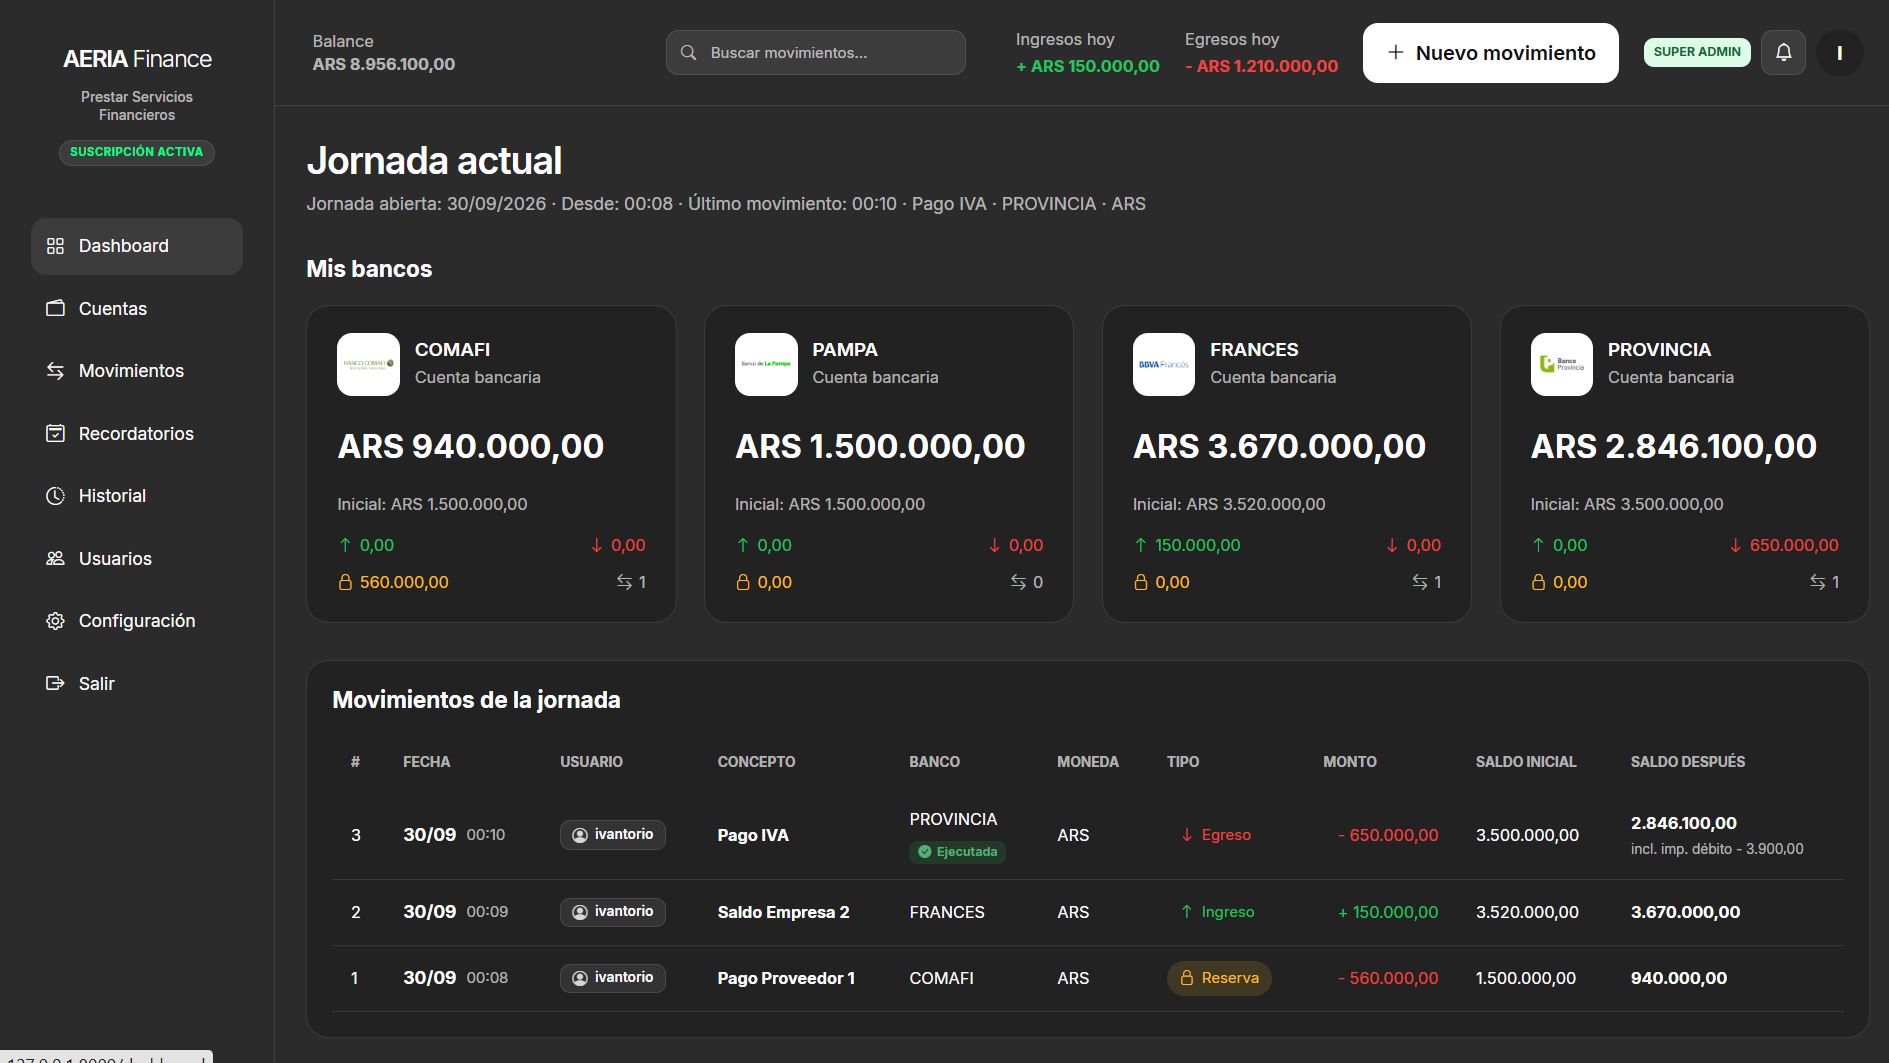1889x1063 pixels.
Task: Click the transfers icon in PROVINCIA card
Action: (x=1817, y=582)
